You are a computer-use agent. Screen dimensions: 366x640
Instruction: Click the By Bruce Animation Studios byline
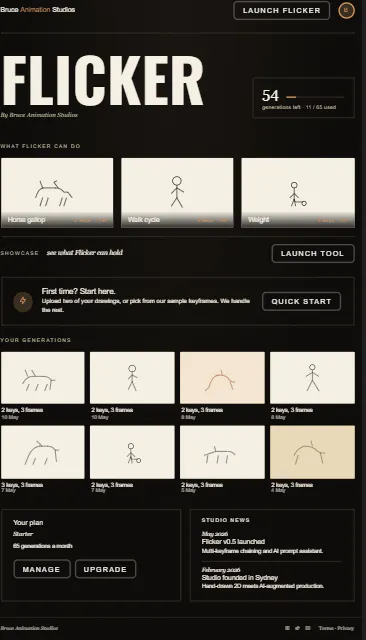tap(39, 115)
